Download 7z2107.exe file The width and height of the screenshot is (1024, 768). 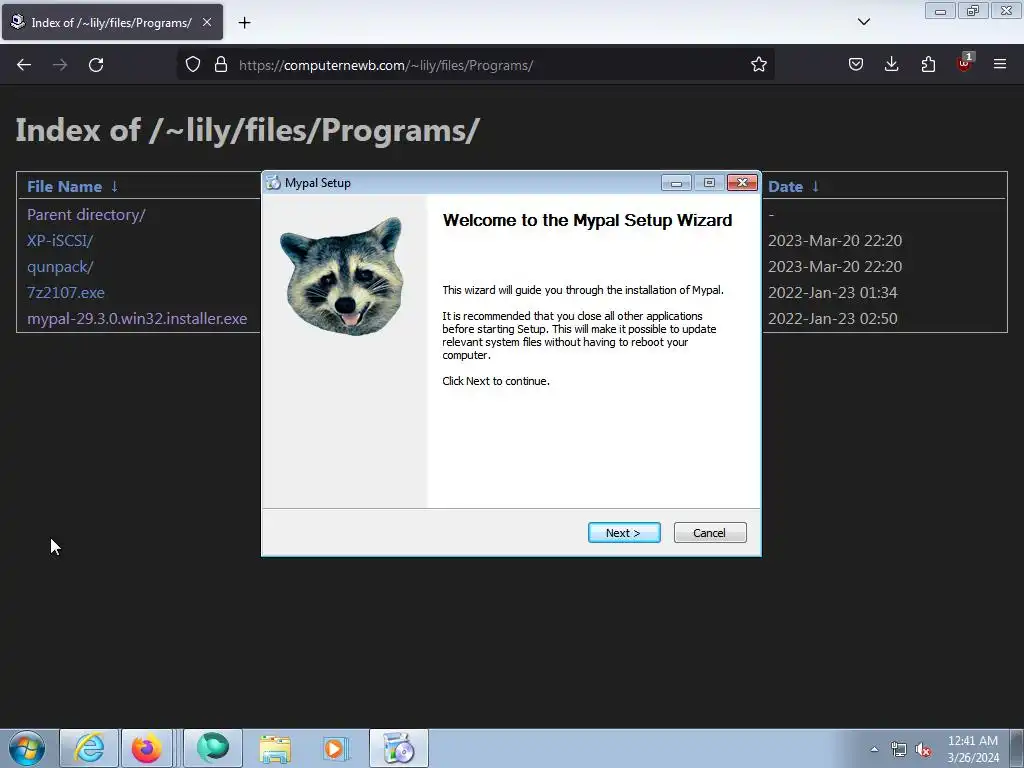pyautogui.click(x=65, y=293)
